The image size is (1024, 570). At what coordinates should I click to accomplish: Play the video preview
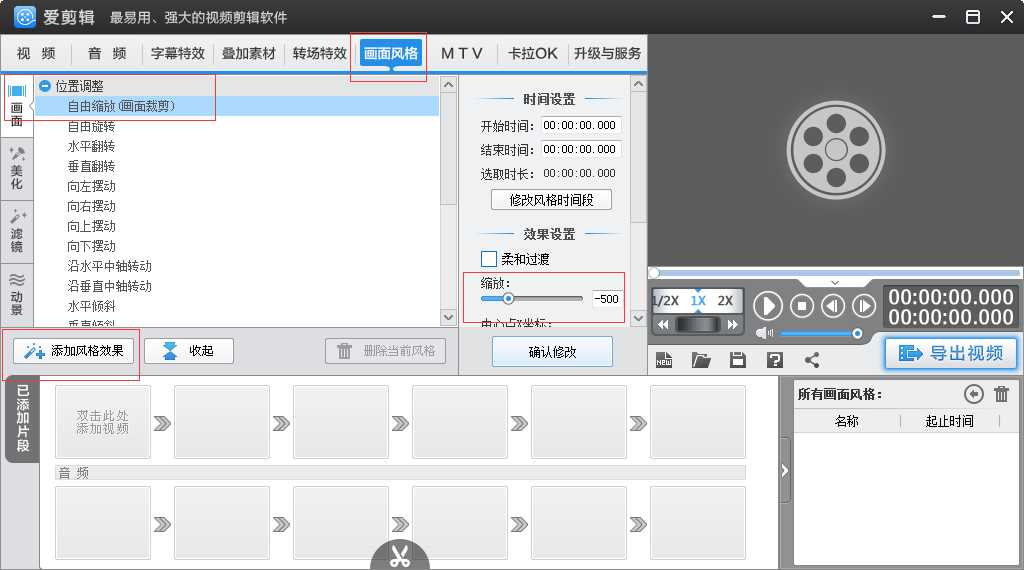[768, 306]
